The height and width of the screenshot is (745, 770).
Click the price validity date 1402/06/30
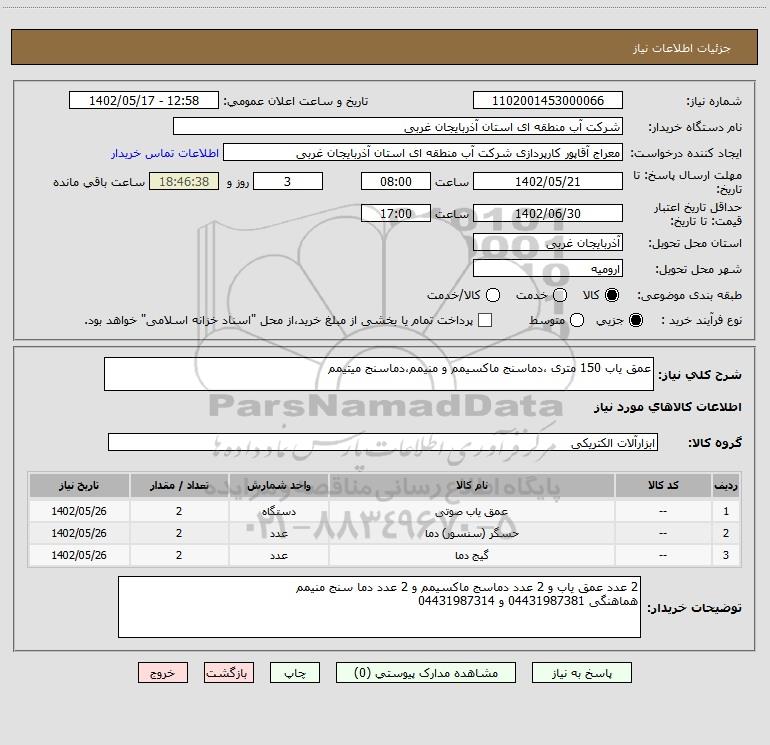(548, 213)
